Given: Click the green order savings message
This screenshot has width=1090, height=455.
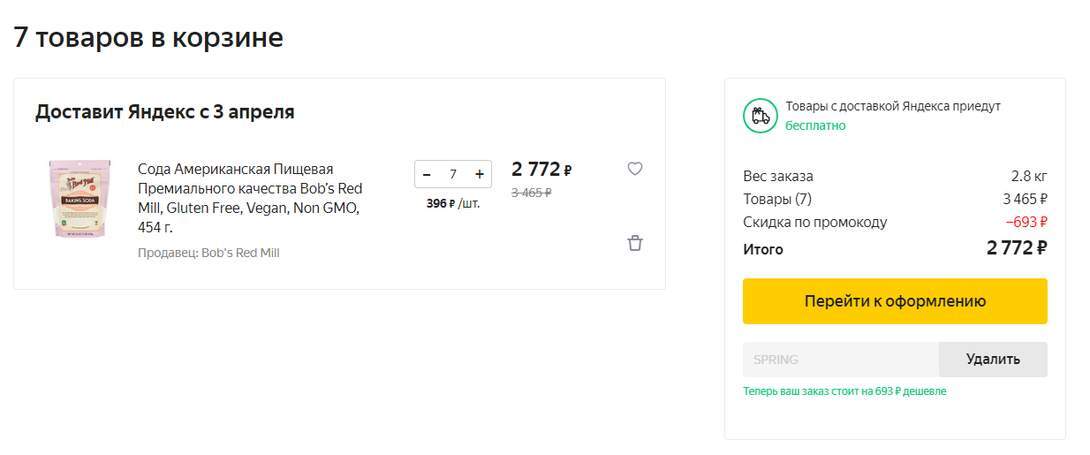Looking at the screenshot, I should pyautogui.click(x=844, y=391).
